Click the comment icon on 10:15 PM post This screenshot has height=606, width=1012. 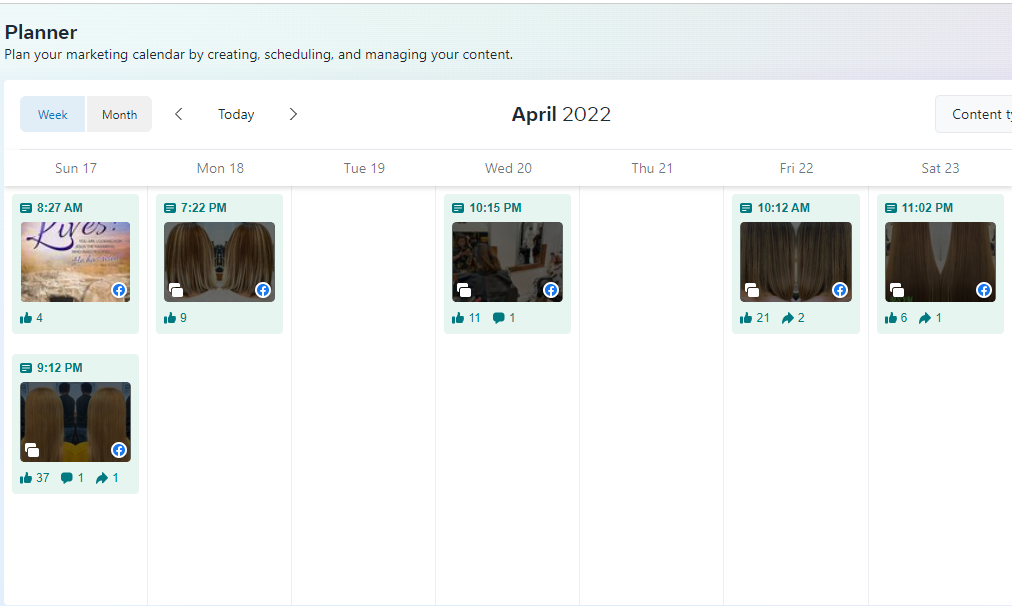[x=499, y=318]
